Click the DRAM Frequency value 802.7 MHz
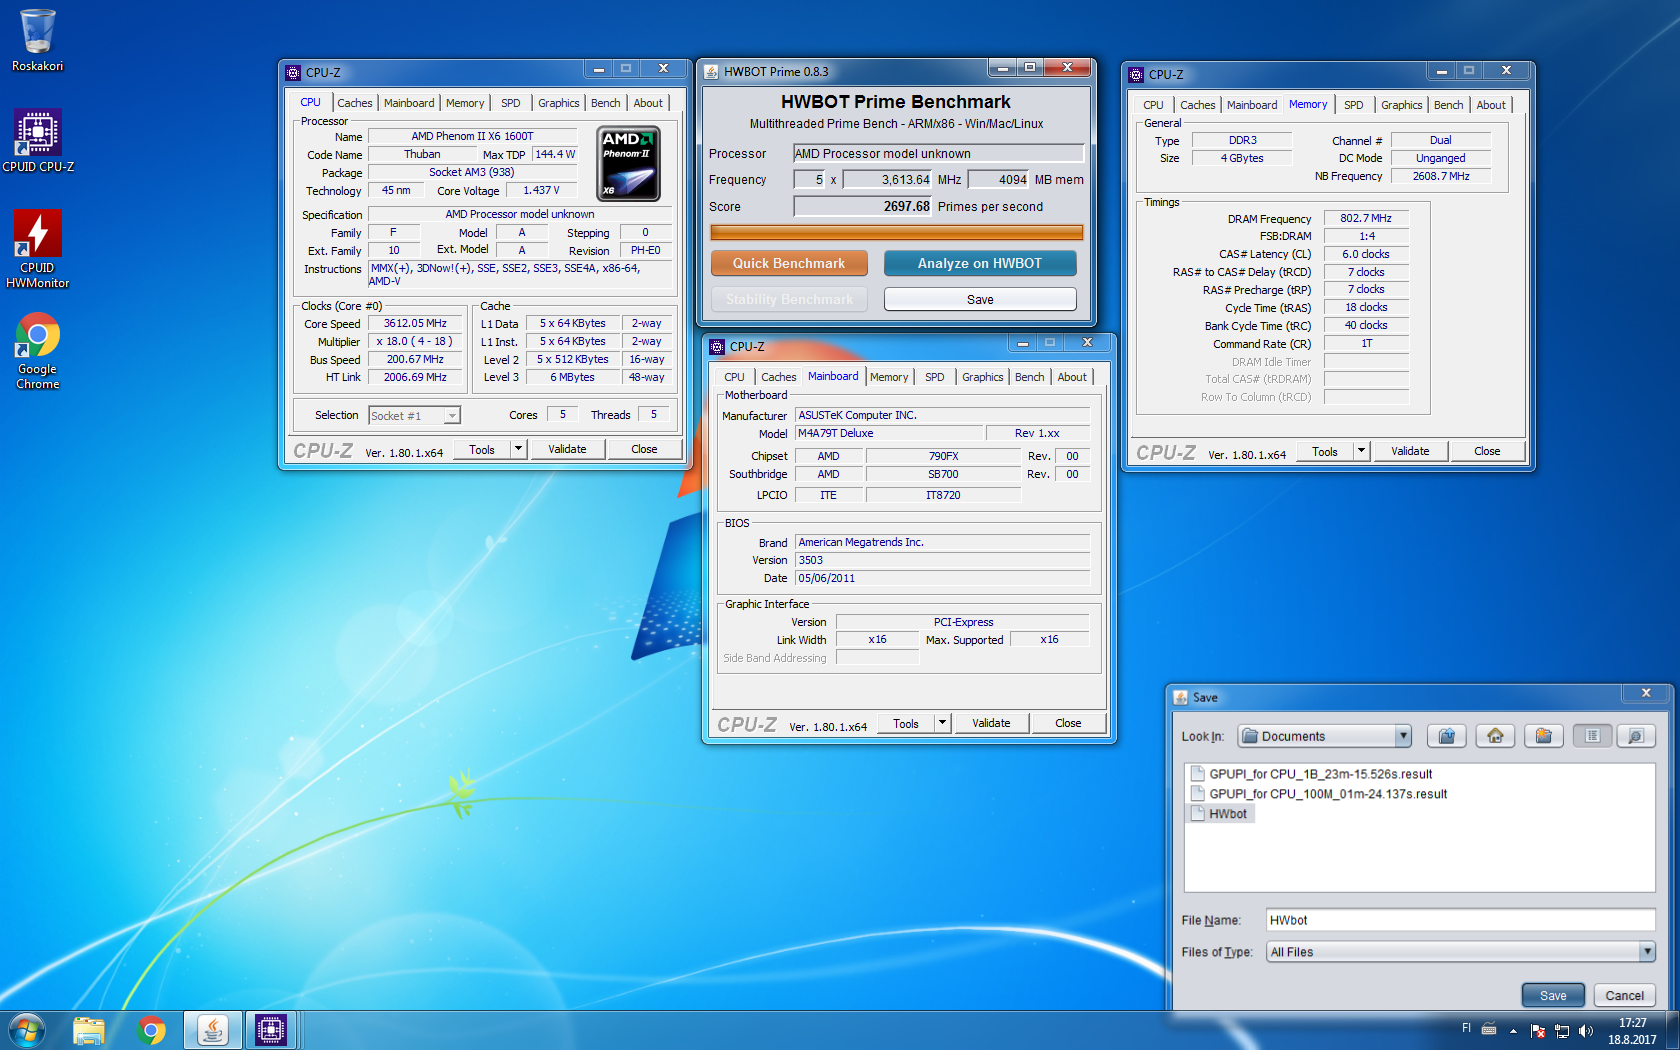 1366,218
